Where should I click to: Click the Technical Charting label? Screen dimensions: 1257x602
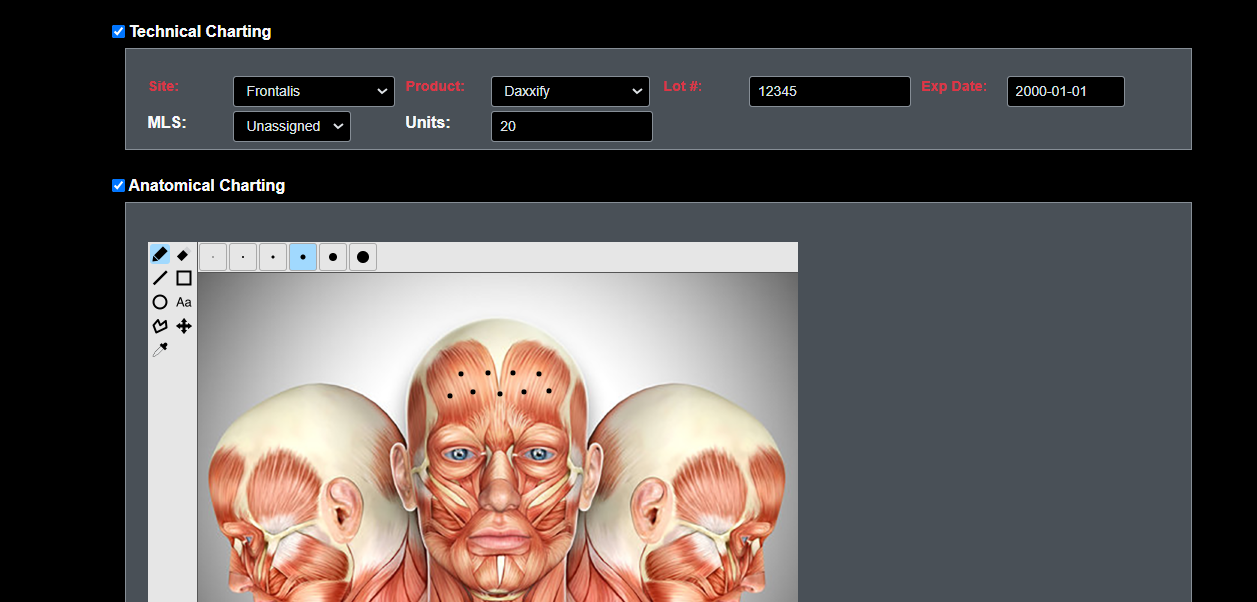200,32
